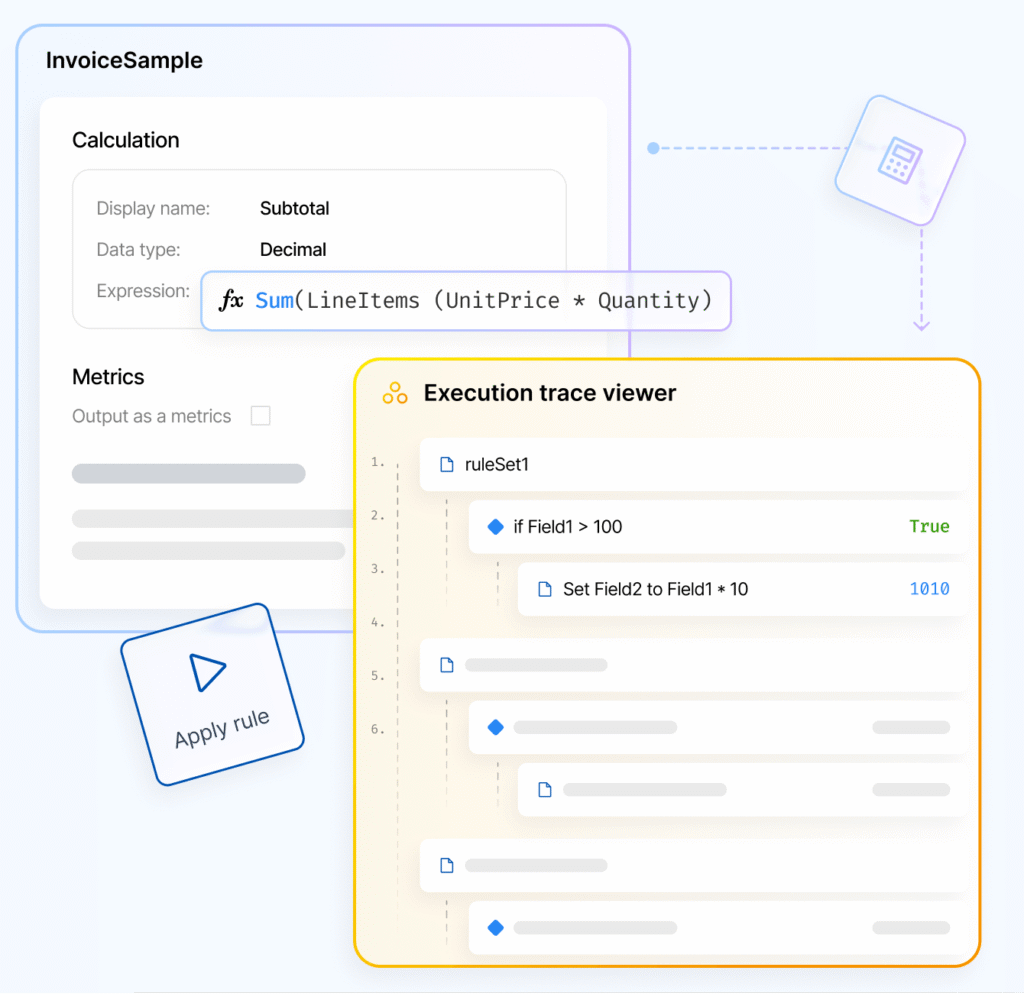This screenshot has height=1003, width=1024.
Task: Click the Expression label
Action: (143, 291)
